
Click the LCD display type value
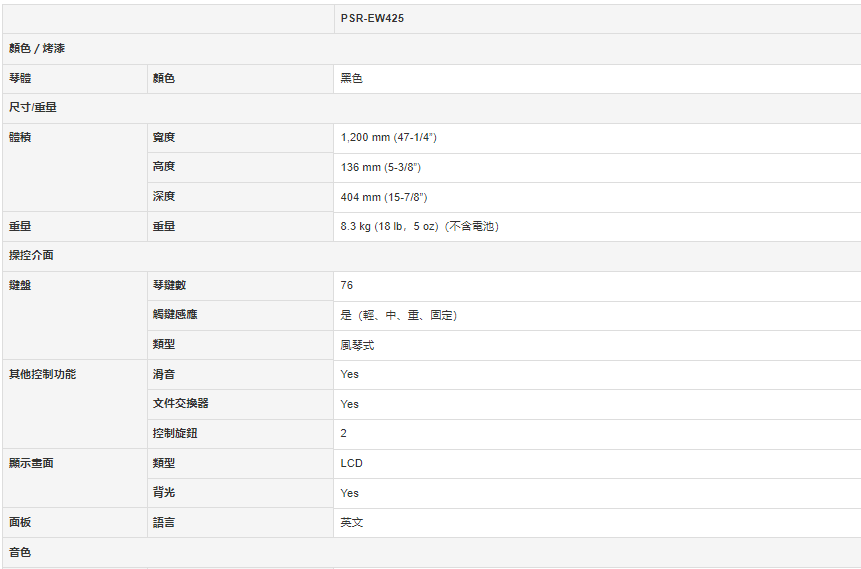tap(351, 463)
